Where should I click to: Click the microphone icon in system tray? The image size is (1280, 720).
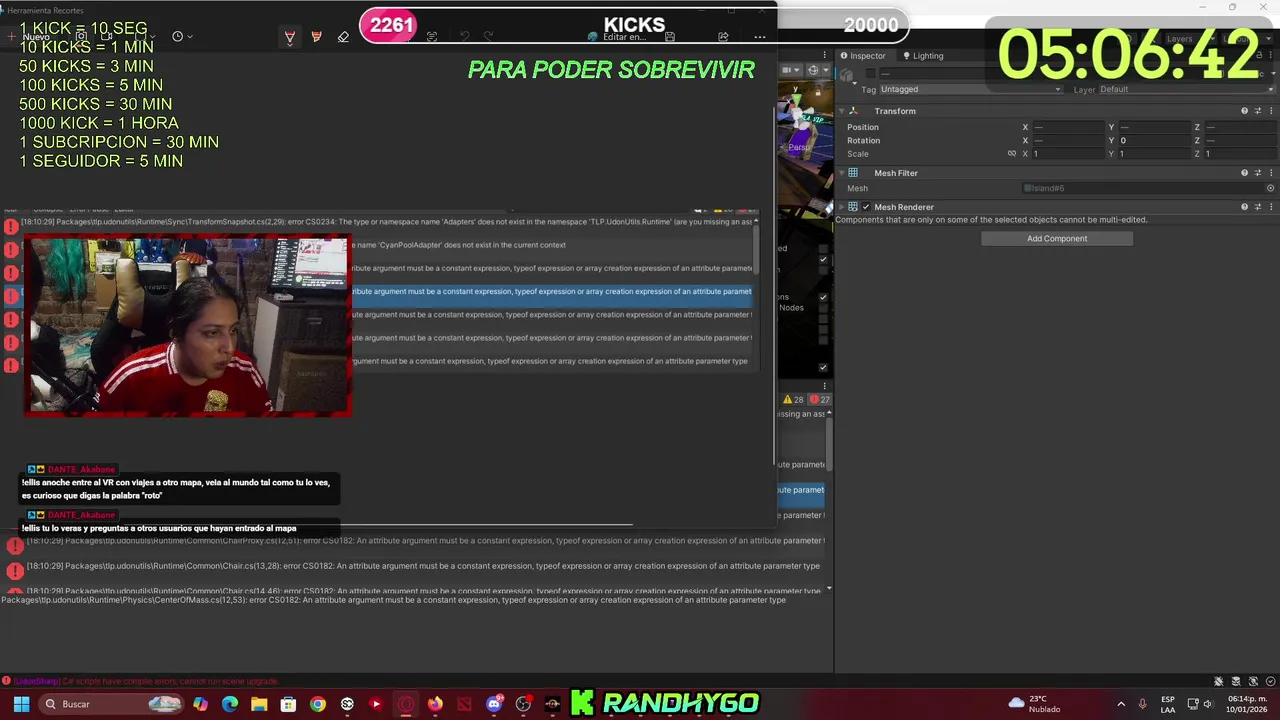coord(1143,704)
